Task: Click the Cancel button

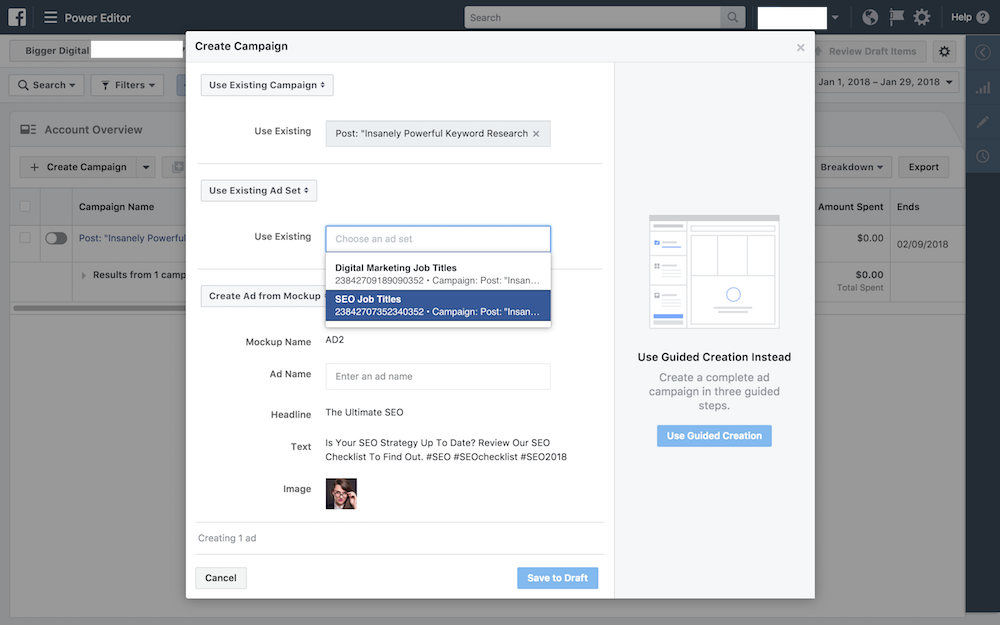Action: coord(221,578)
